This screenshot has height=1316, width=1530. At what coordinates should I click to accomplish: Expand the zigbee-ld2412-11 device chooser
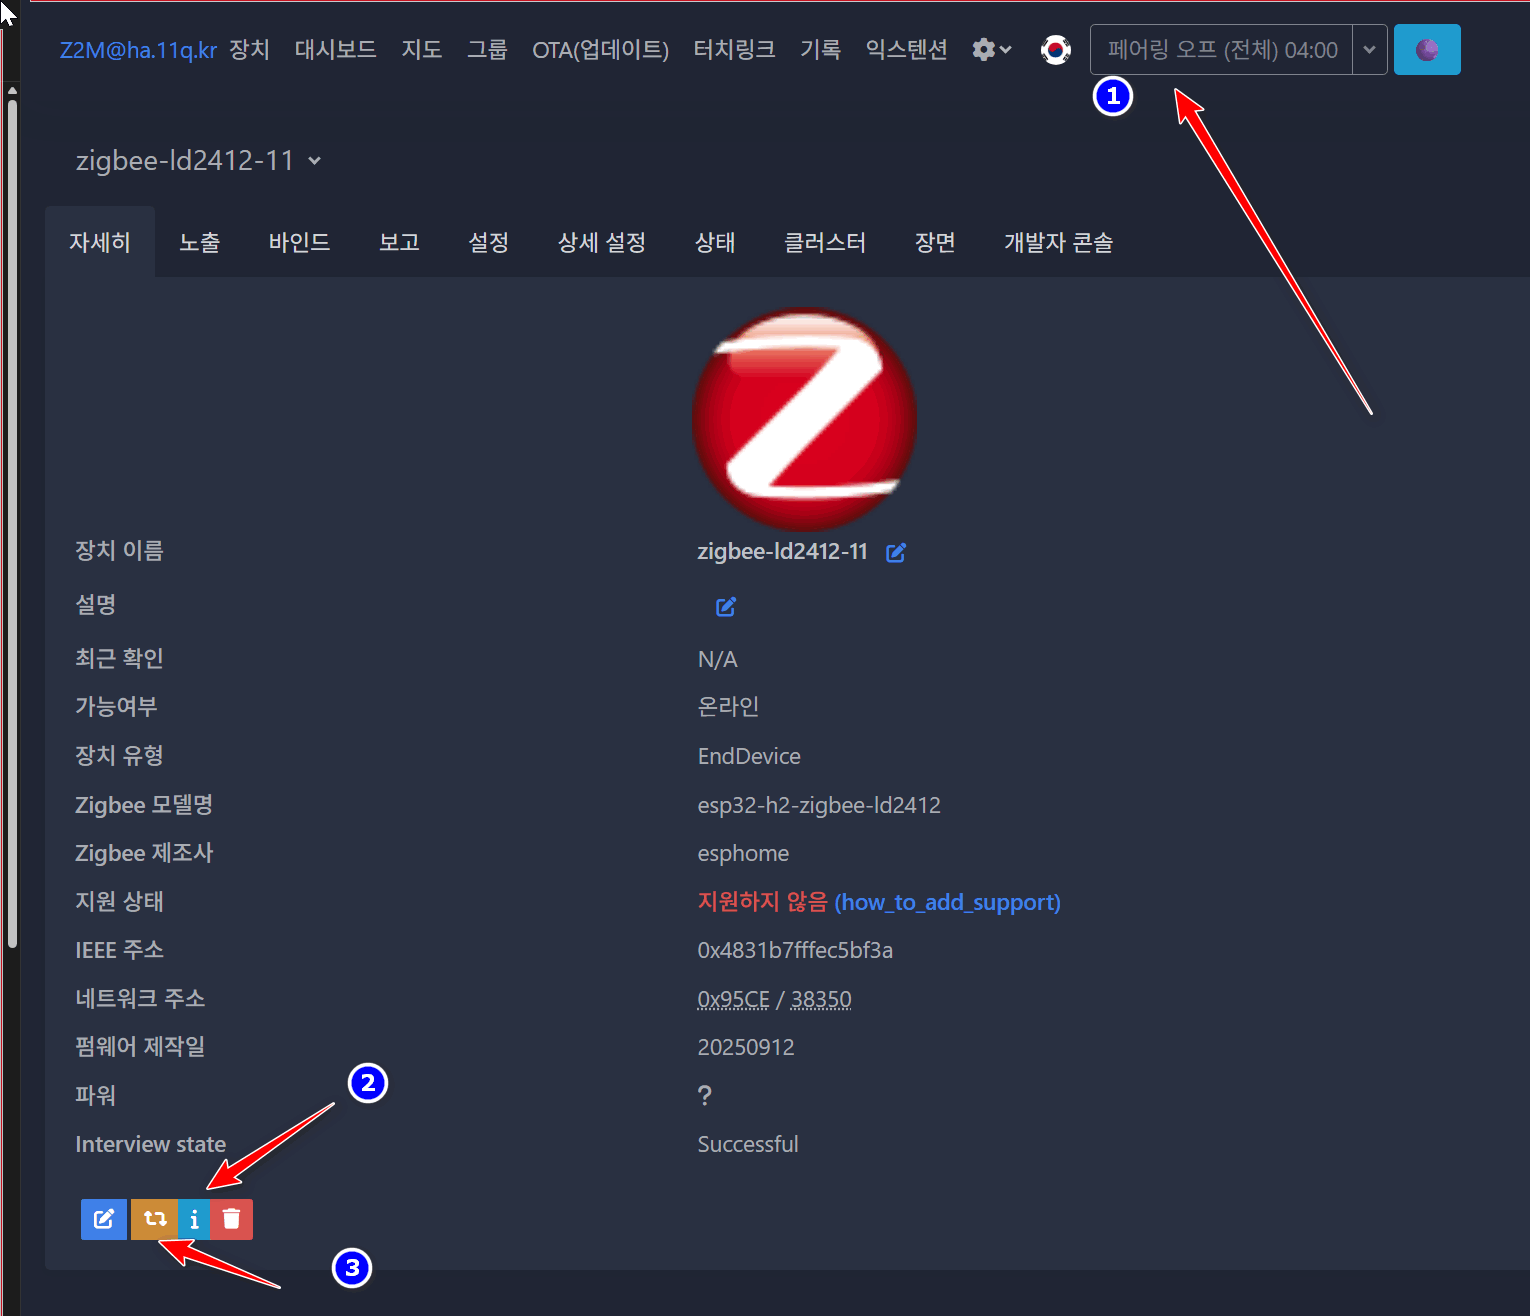pyautogui.click(x=198, y=160)
